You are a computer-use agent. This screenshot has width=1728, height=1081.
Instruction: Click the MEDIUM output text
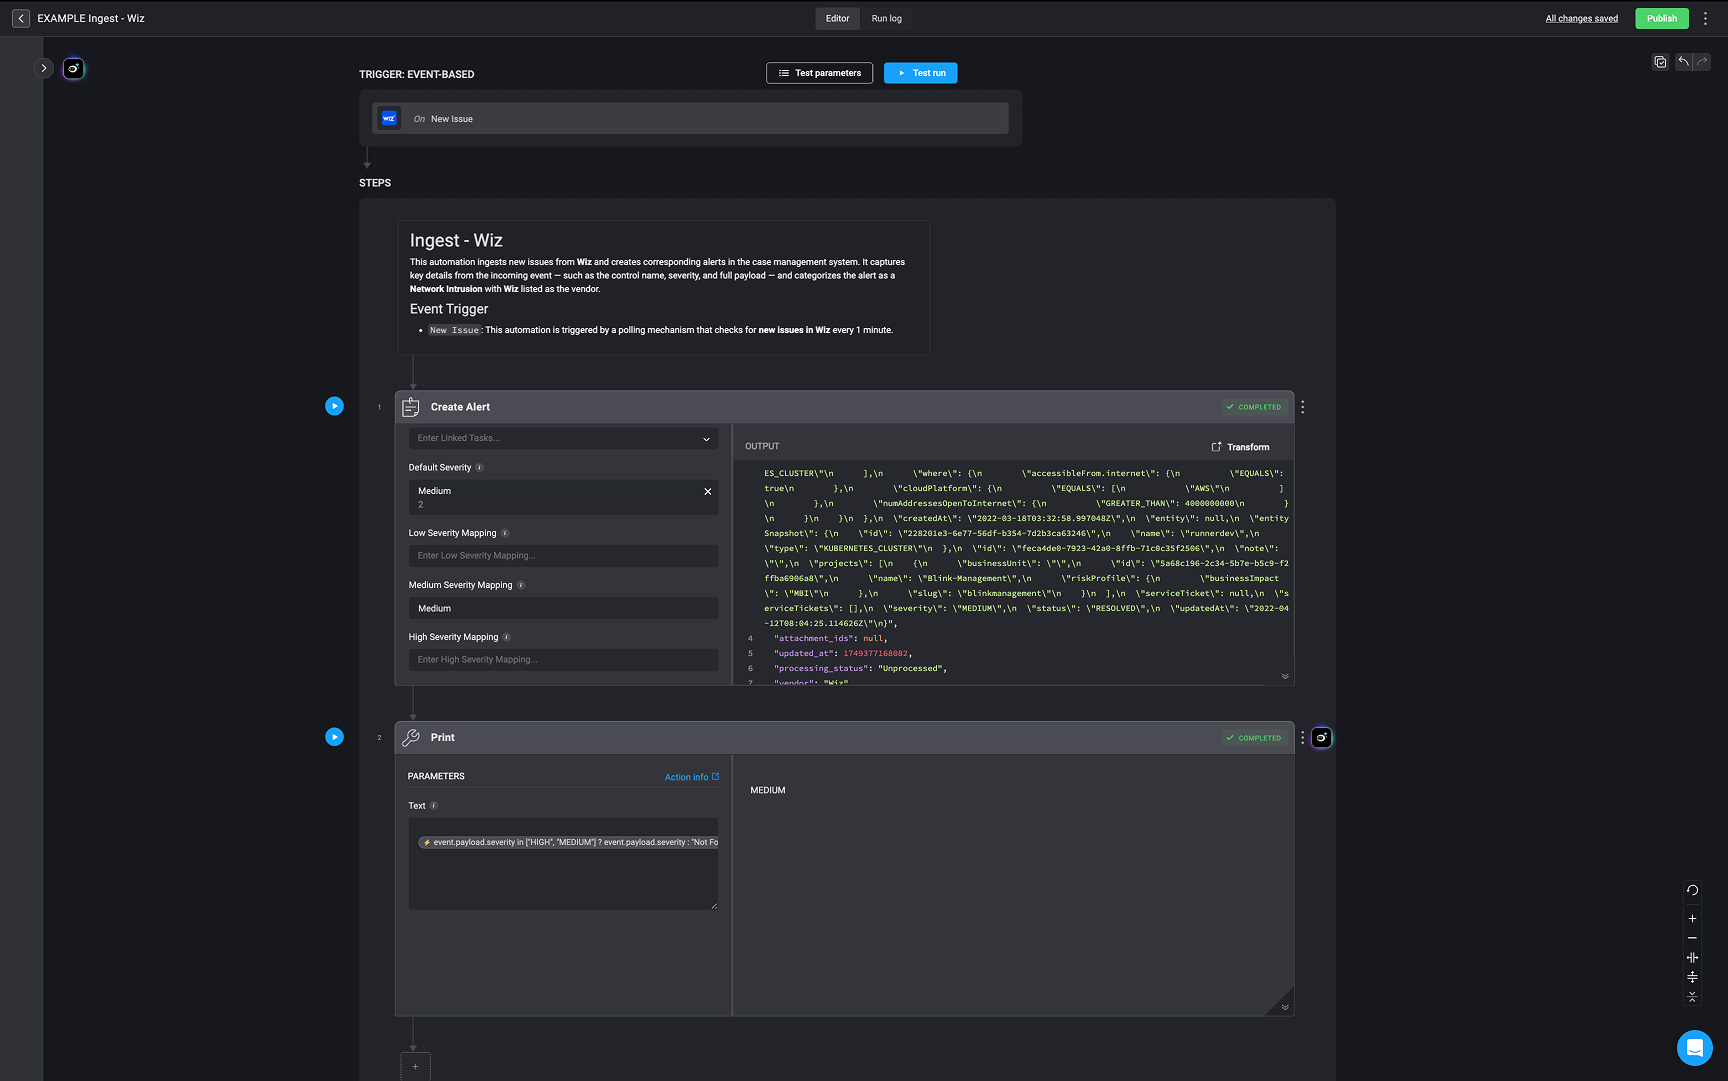[x=768, y=790]
